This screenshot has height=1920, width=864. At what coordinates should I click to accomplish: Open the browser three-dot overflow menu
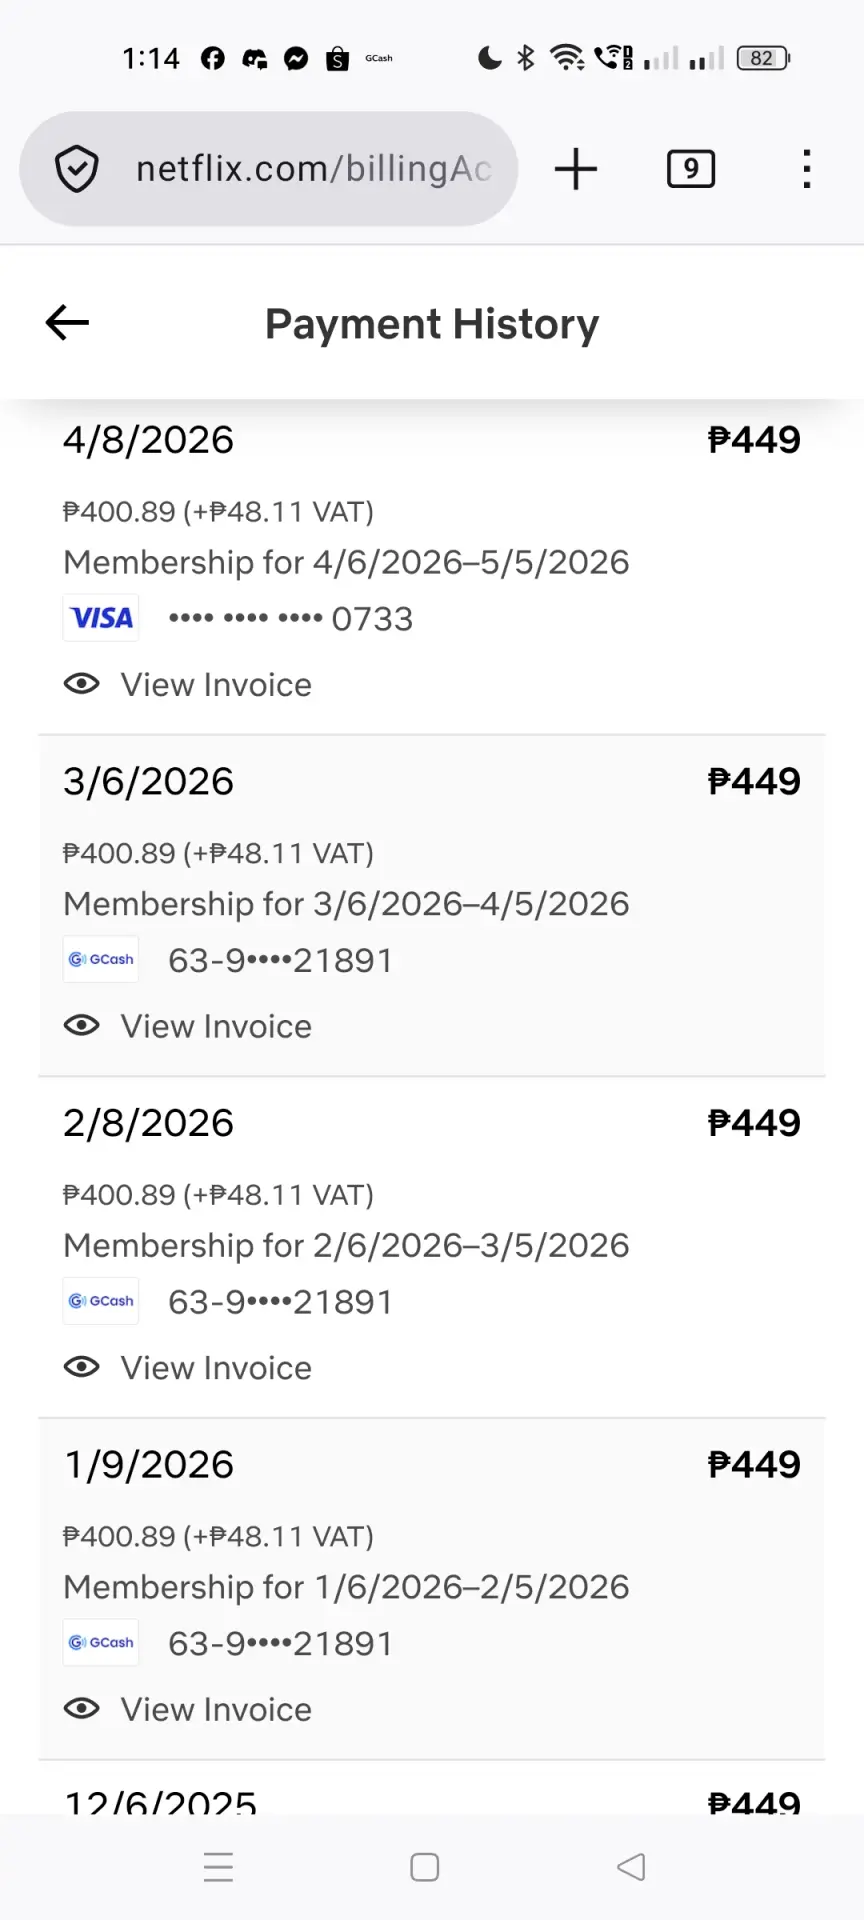click(x=807, y=168)
